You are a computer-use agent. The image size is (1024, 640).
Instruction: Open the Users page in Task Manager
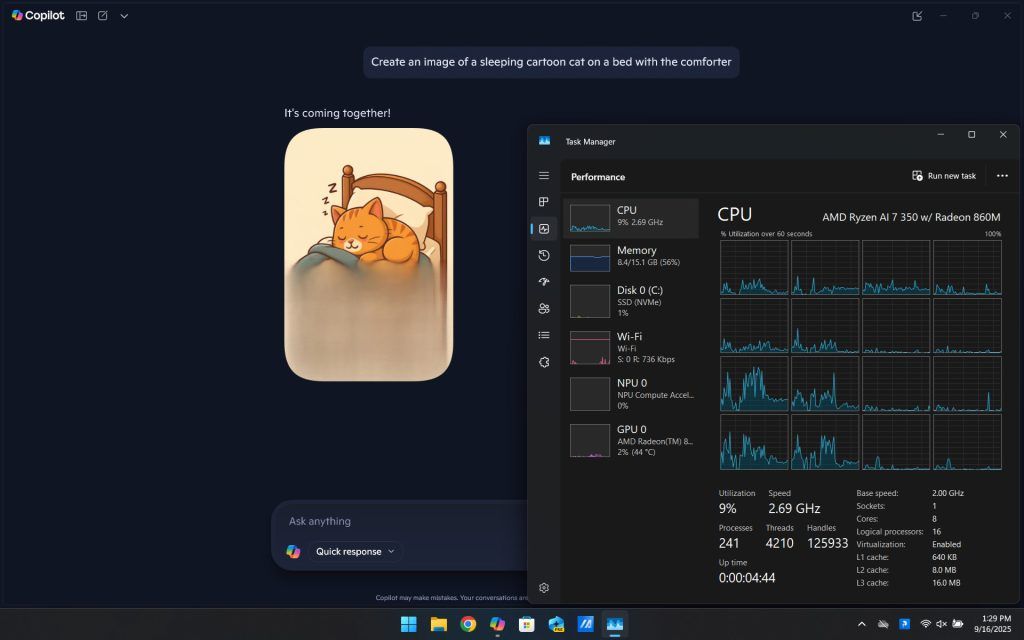pyautogui.click(x=544, y=309)
